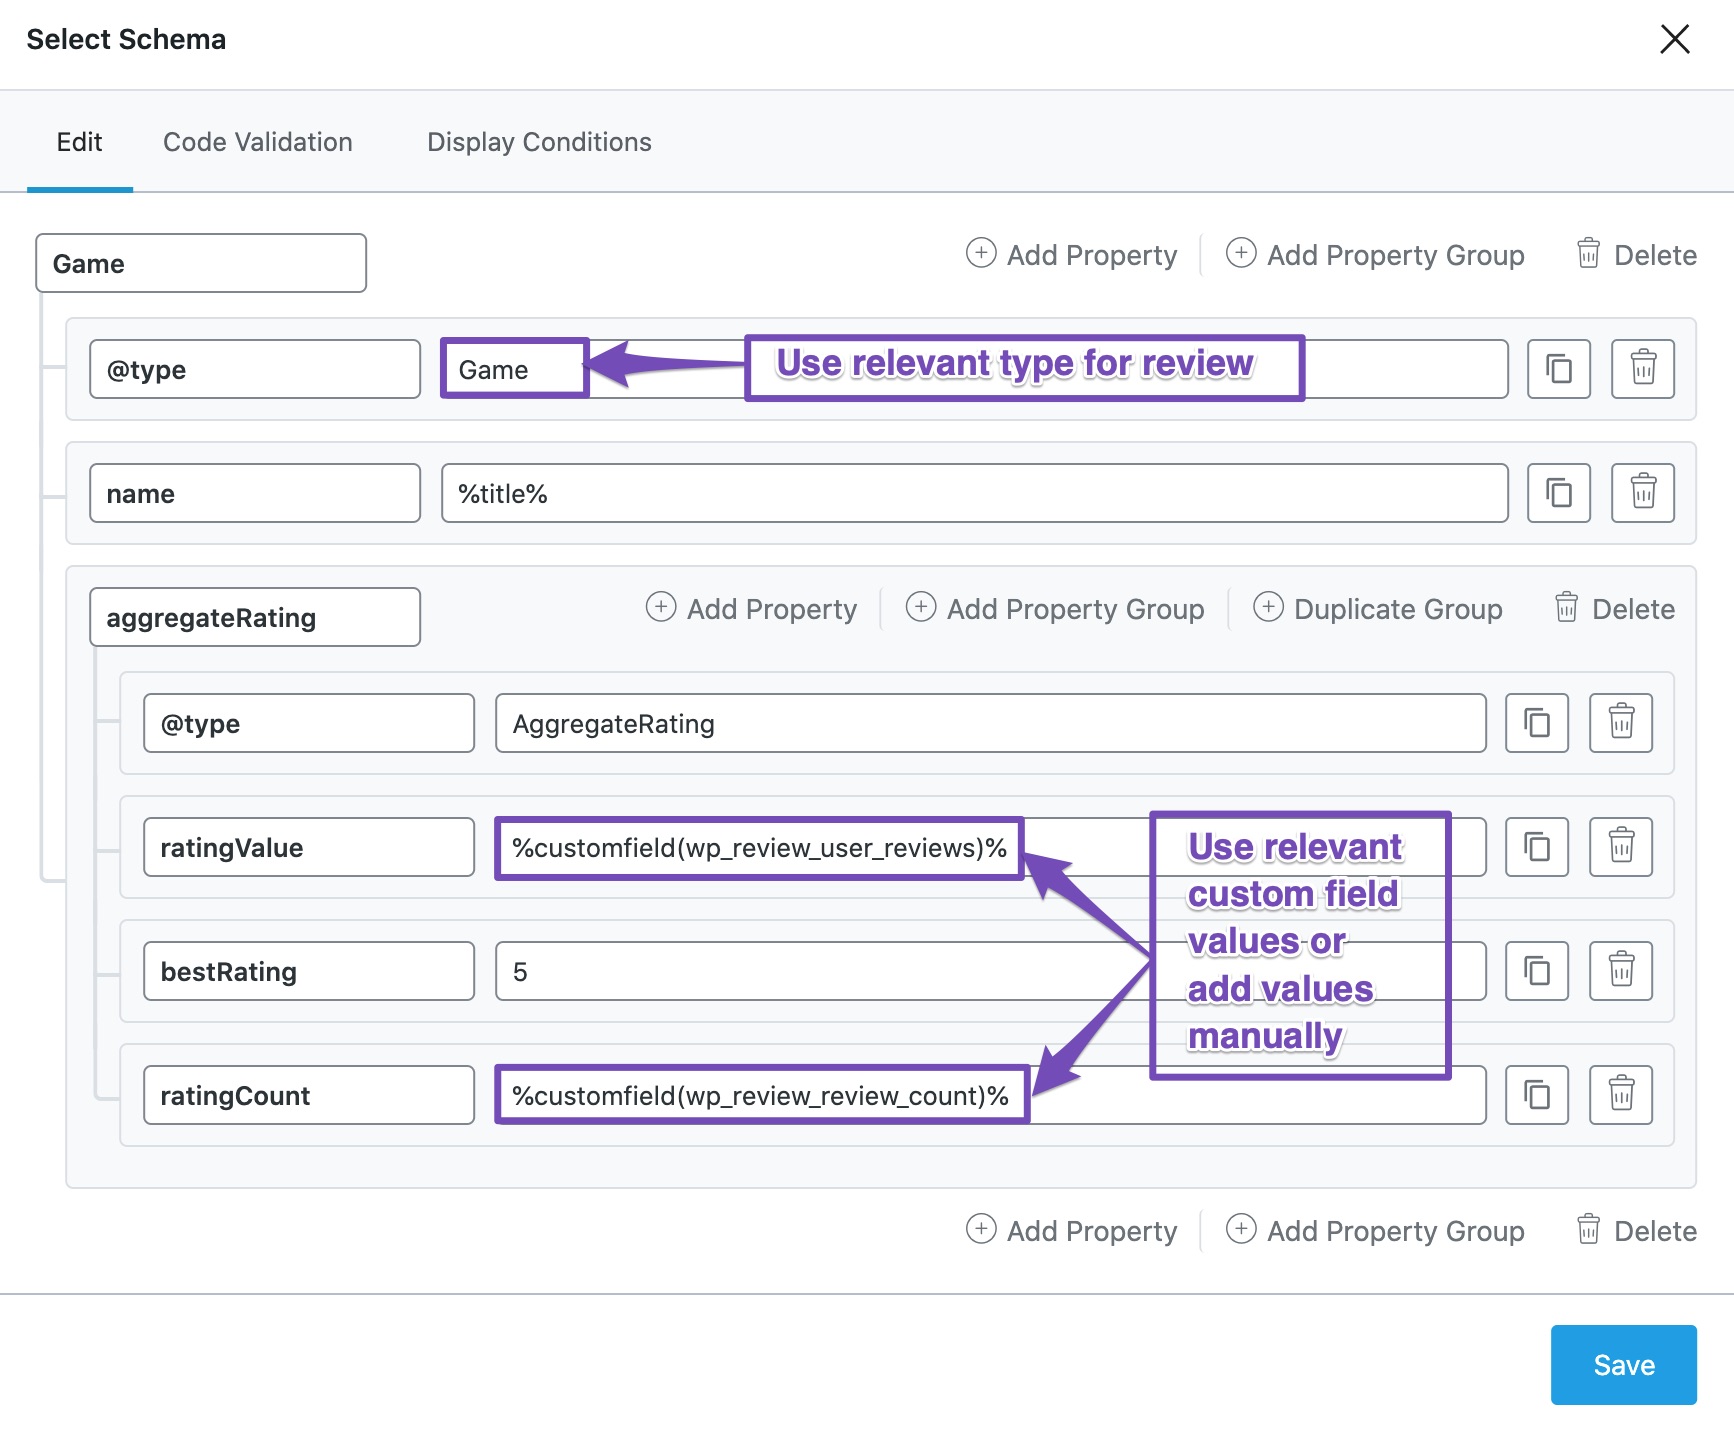The image size is (1734, 1447).
Task: Click Add Property at the bottom of schema
Action: [x=1072, y=1231]
